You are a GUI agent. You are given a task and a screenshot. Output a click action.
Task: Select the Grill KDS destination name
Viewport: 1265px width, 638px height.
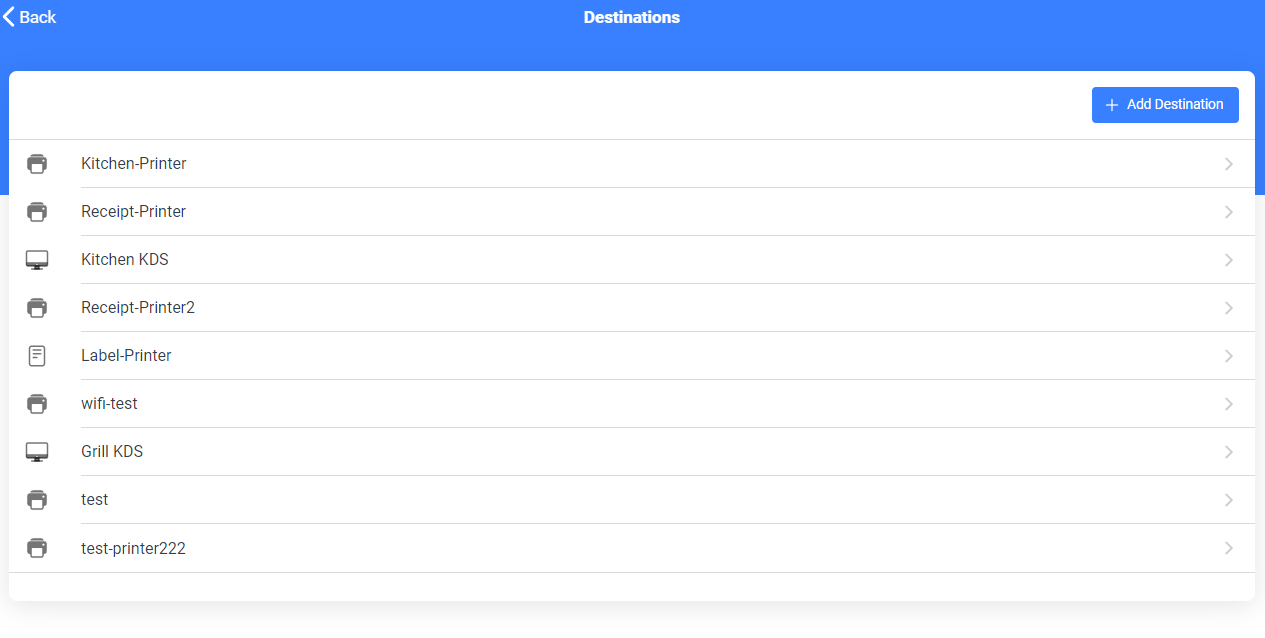(x=112, y=452)
